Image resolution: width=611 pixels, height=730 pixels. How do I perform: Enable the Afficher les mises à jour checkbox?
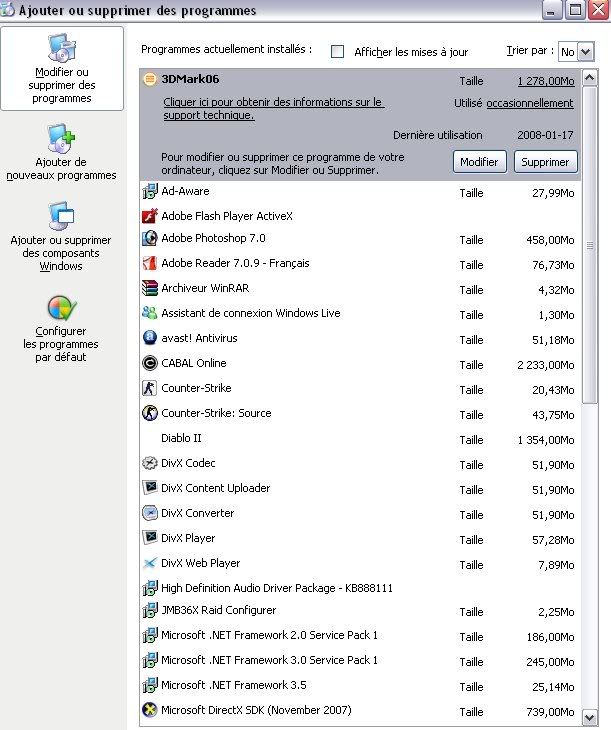coord(338,51)
